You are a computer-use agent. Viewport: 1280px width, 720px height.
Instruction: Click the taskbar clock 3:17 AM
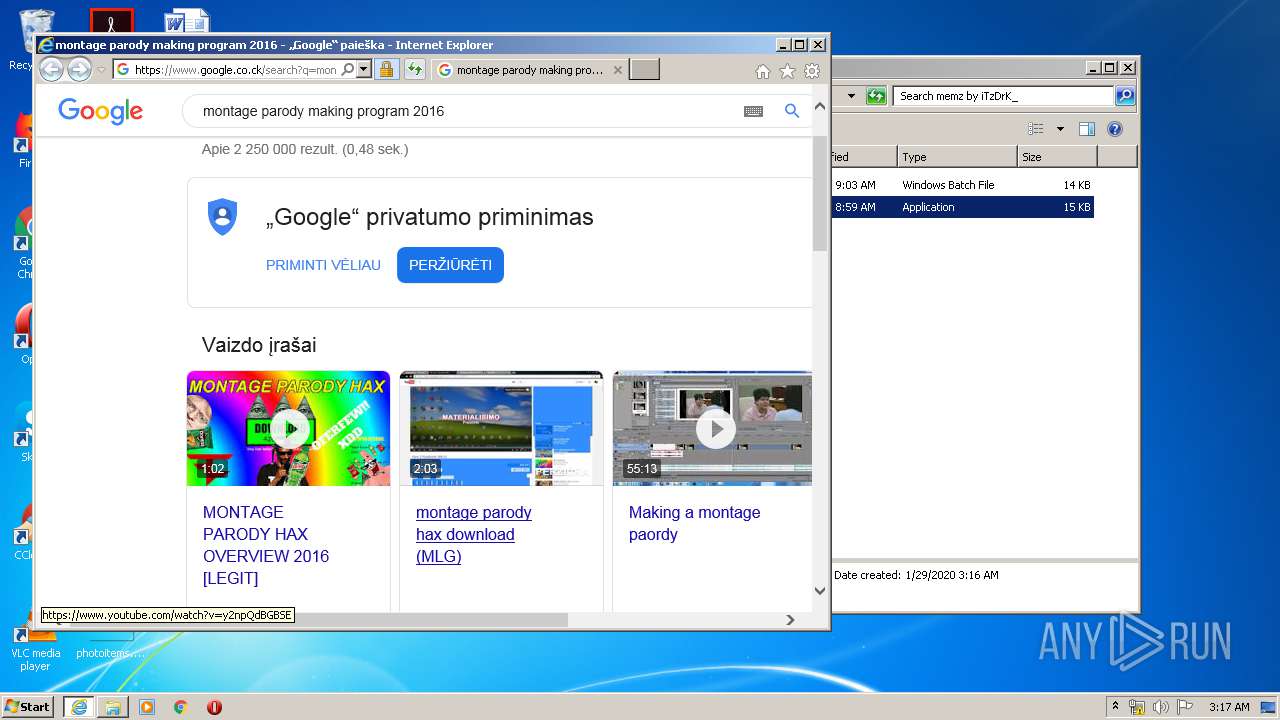1229,707
